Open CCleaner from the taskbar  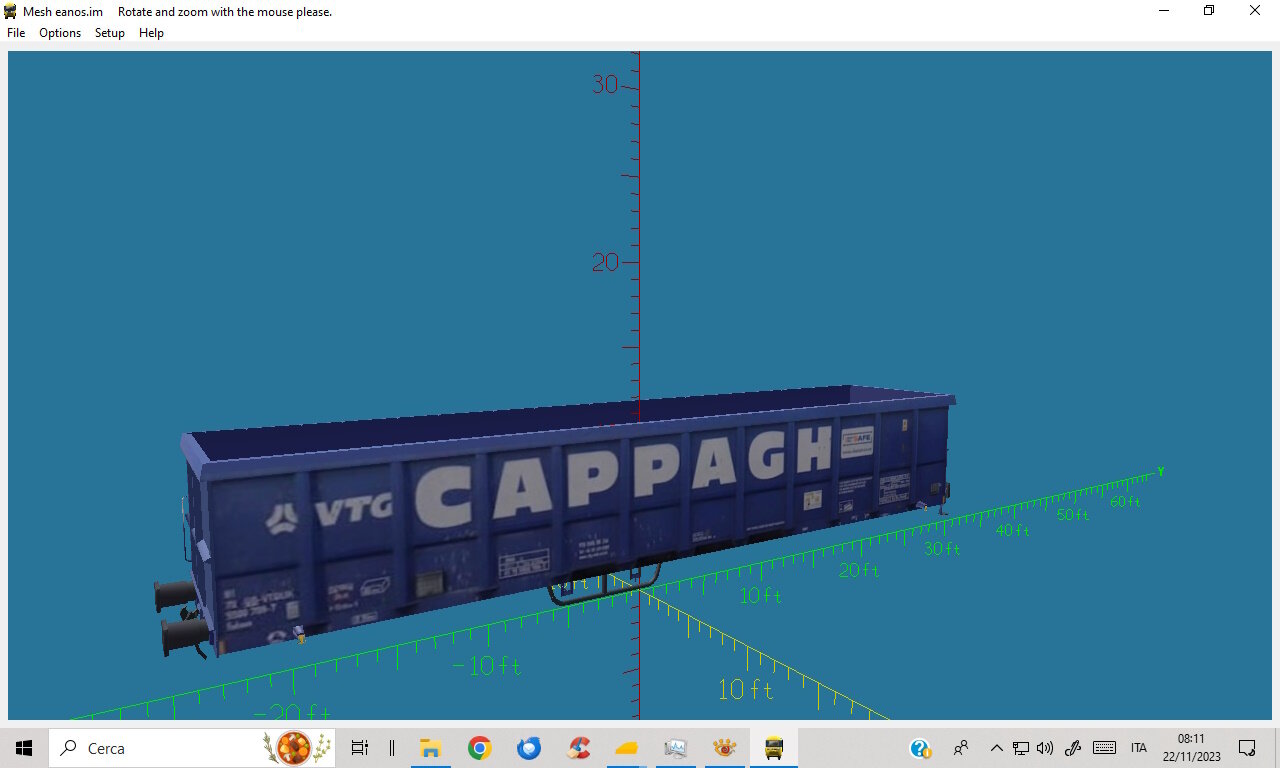(x=578, y=748)
